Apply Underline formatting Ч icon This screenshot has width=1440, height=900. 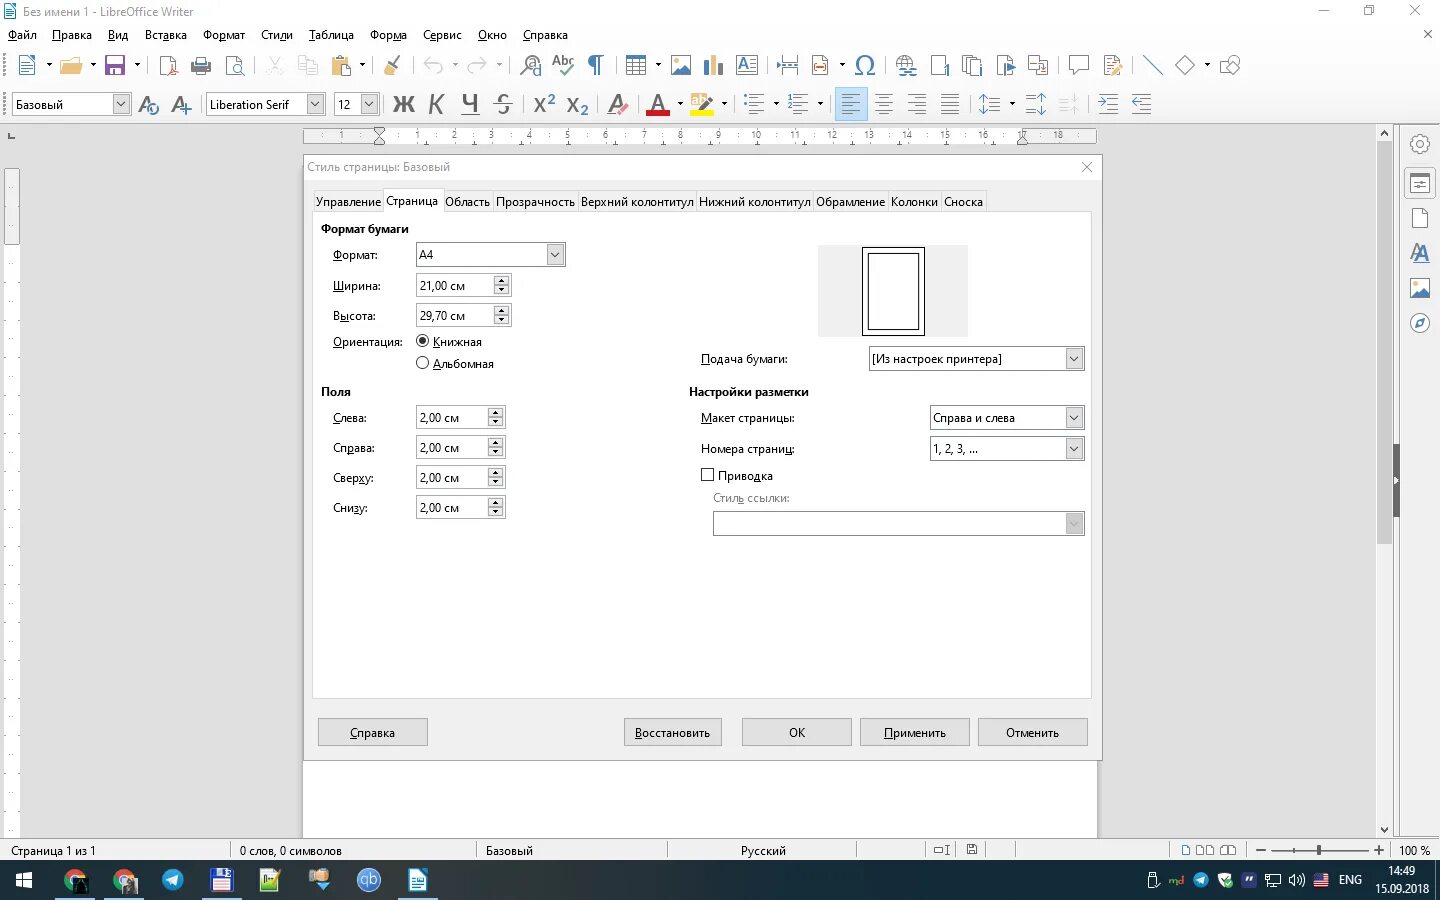pyautogui.click(x=470, y=104)
